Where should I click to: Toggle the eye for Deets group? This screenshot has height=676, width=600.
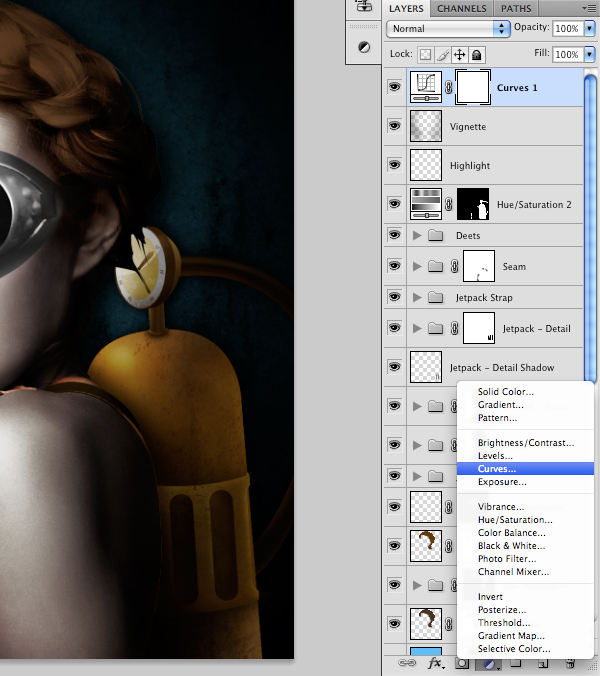point(394,235)
